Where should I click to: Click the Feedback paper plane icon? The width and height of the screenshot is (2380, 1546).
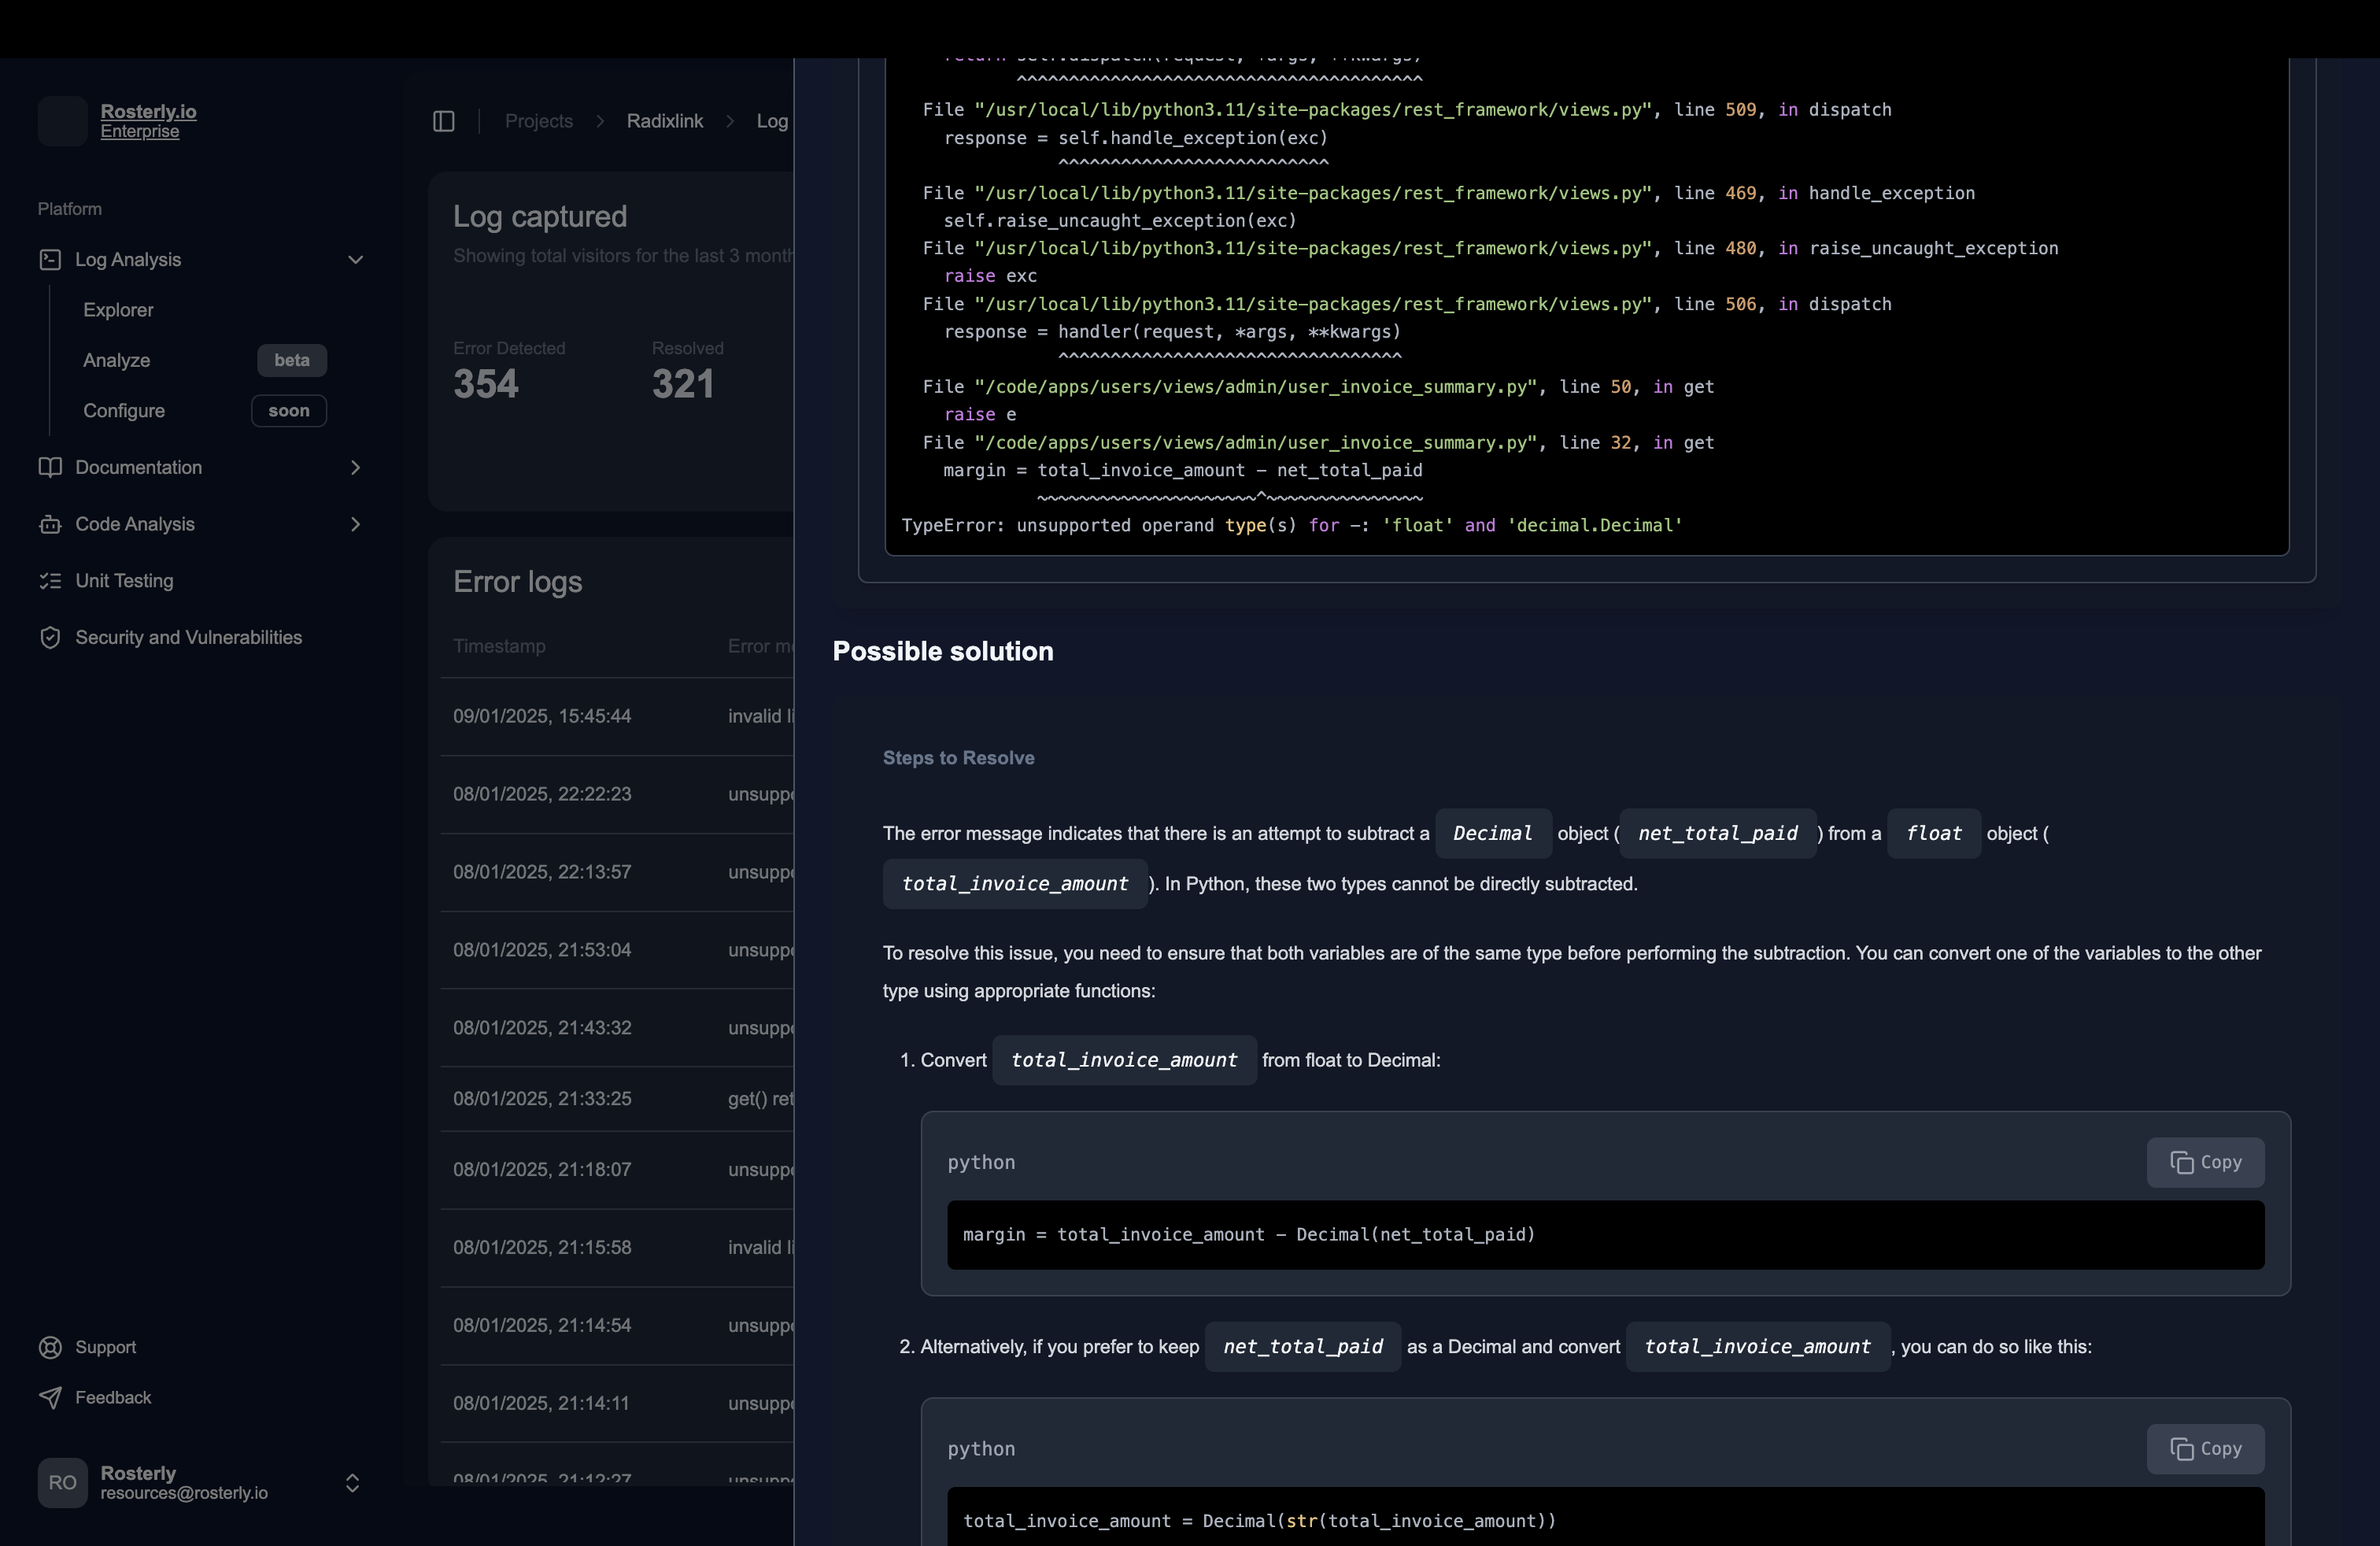50,1397
